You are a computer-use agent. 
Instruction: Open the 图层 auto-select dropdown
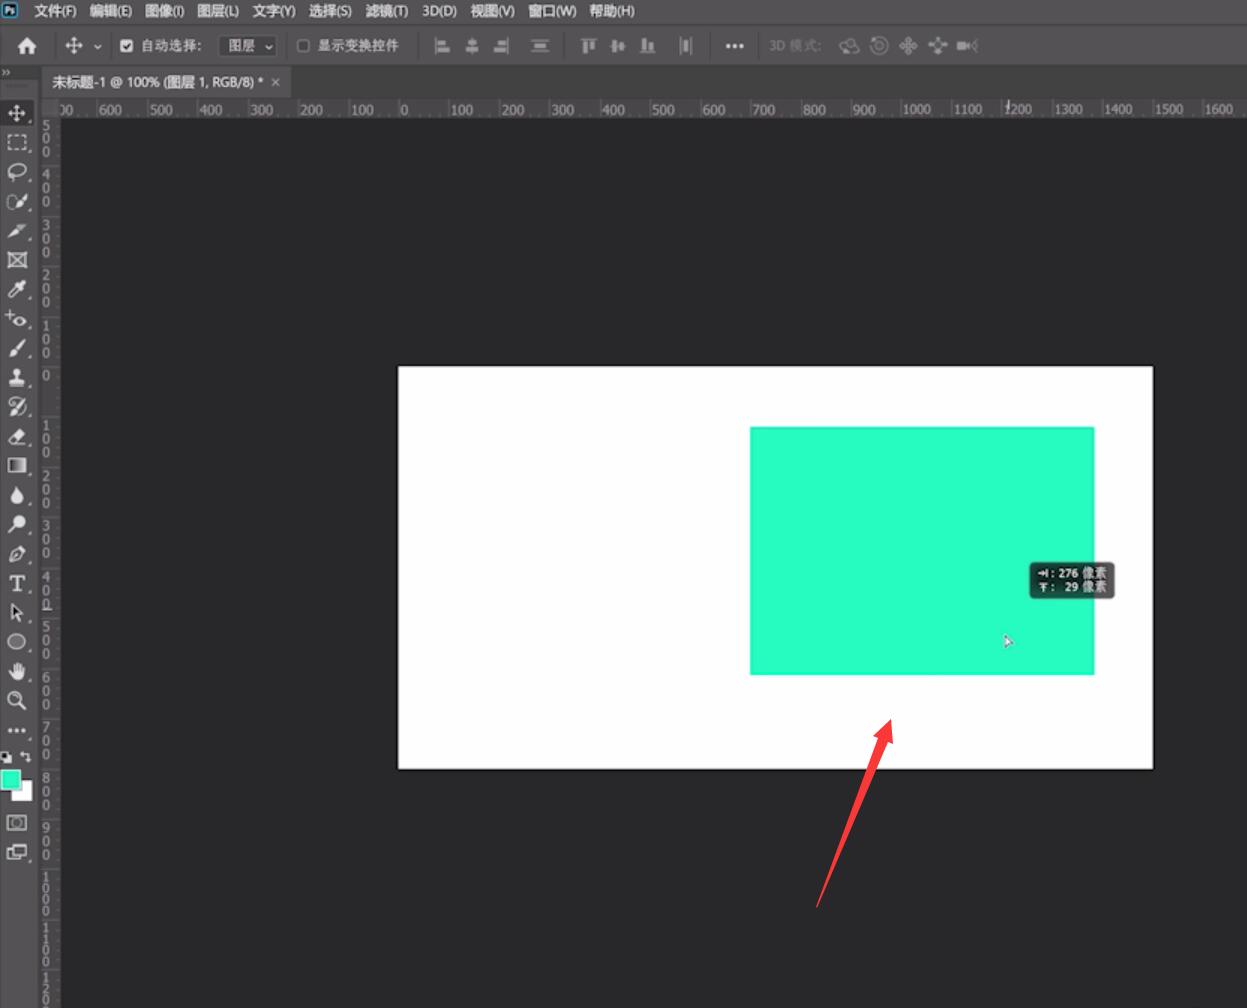coord(247,46)
